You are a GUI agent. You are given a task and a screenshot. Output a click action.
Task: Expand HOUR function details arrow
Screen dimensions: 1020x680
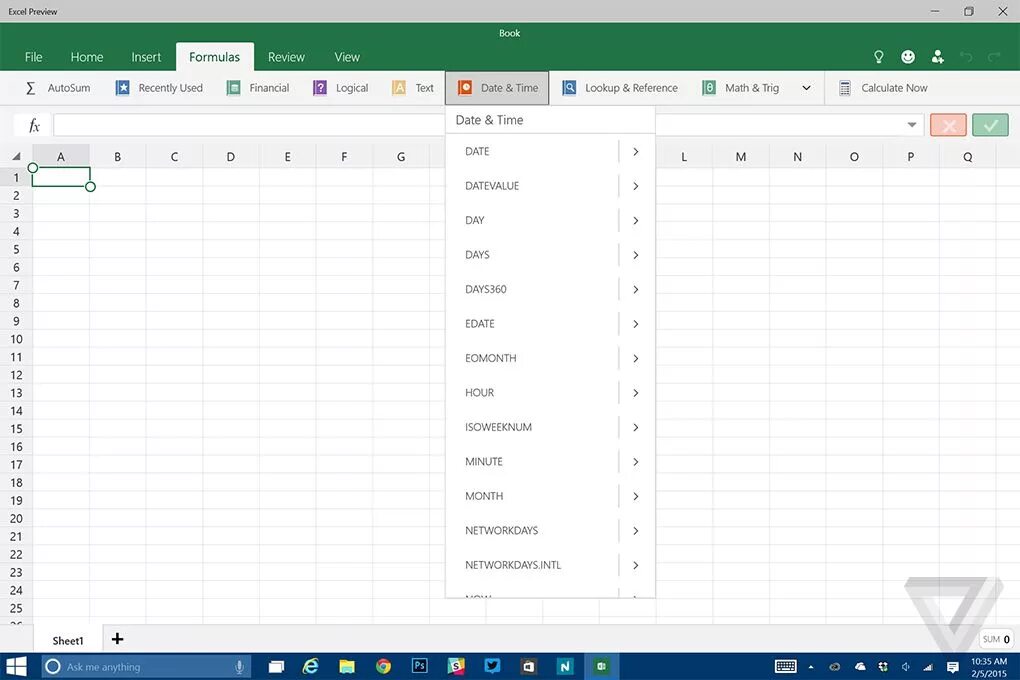[x=636, y=393]
